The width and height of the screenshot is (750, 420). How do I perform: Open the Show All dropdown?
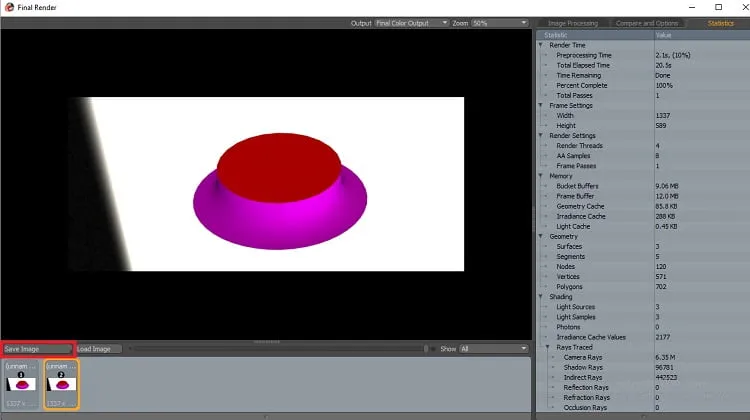point(494,349)
